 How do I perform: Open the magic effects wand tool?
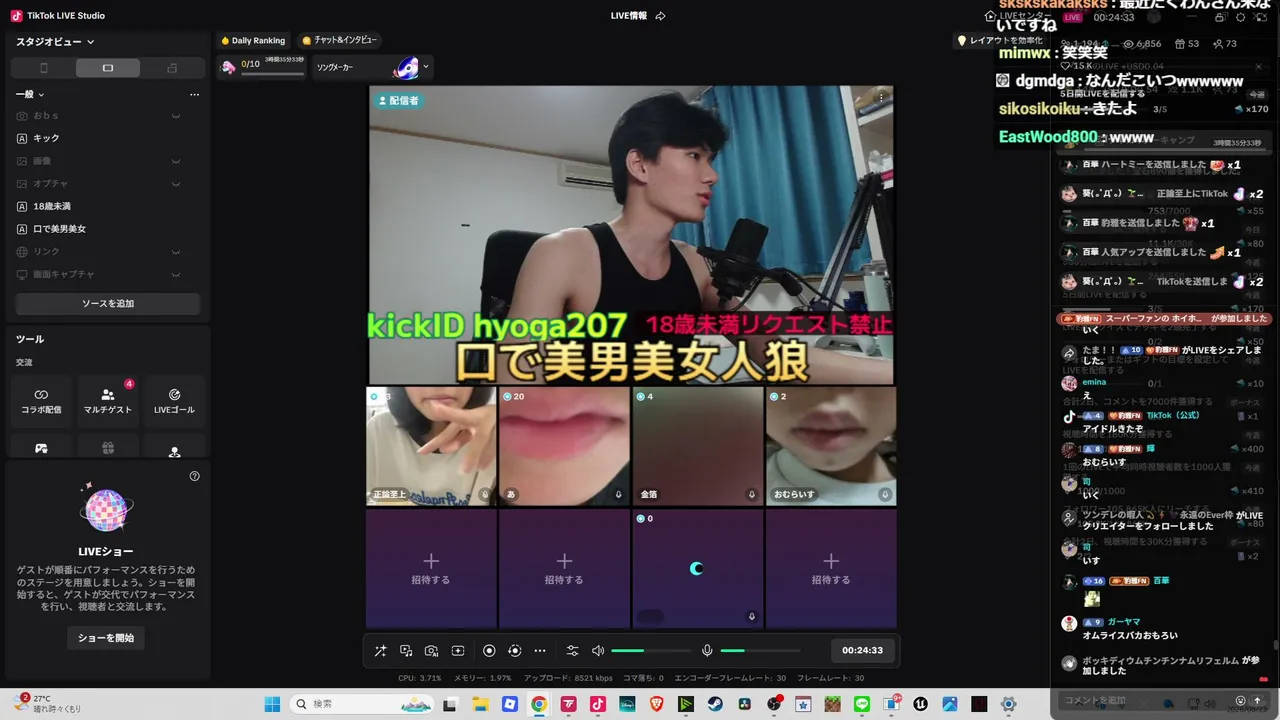(380, 650)
